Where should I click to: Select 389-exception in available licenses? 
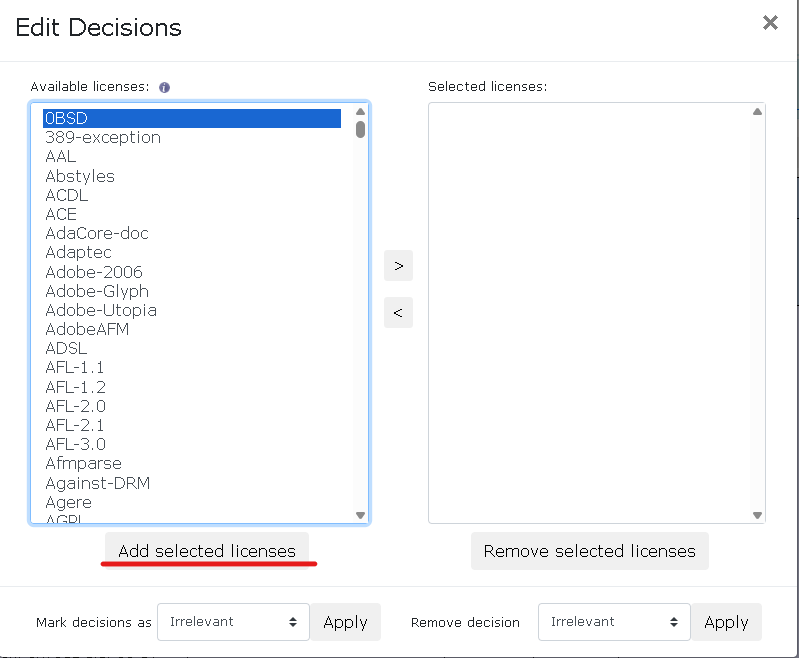(x=103, y=138)
